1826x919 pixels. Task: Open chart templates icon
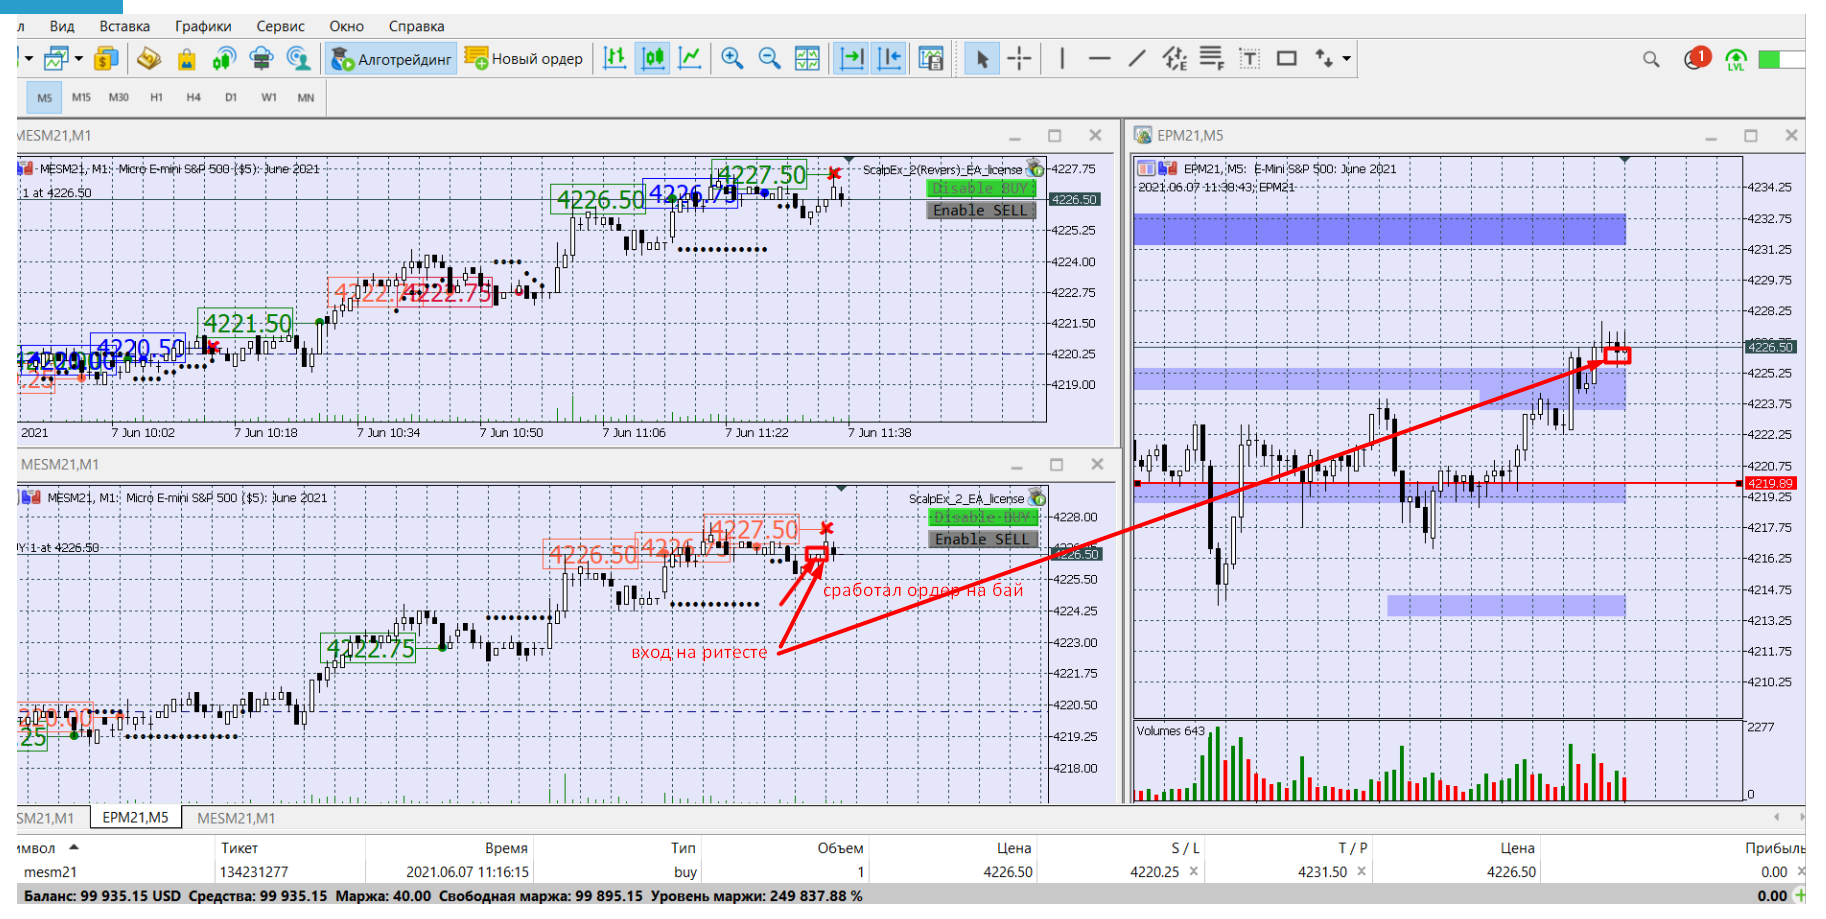tap(931, 59)
